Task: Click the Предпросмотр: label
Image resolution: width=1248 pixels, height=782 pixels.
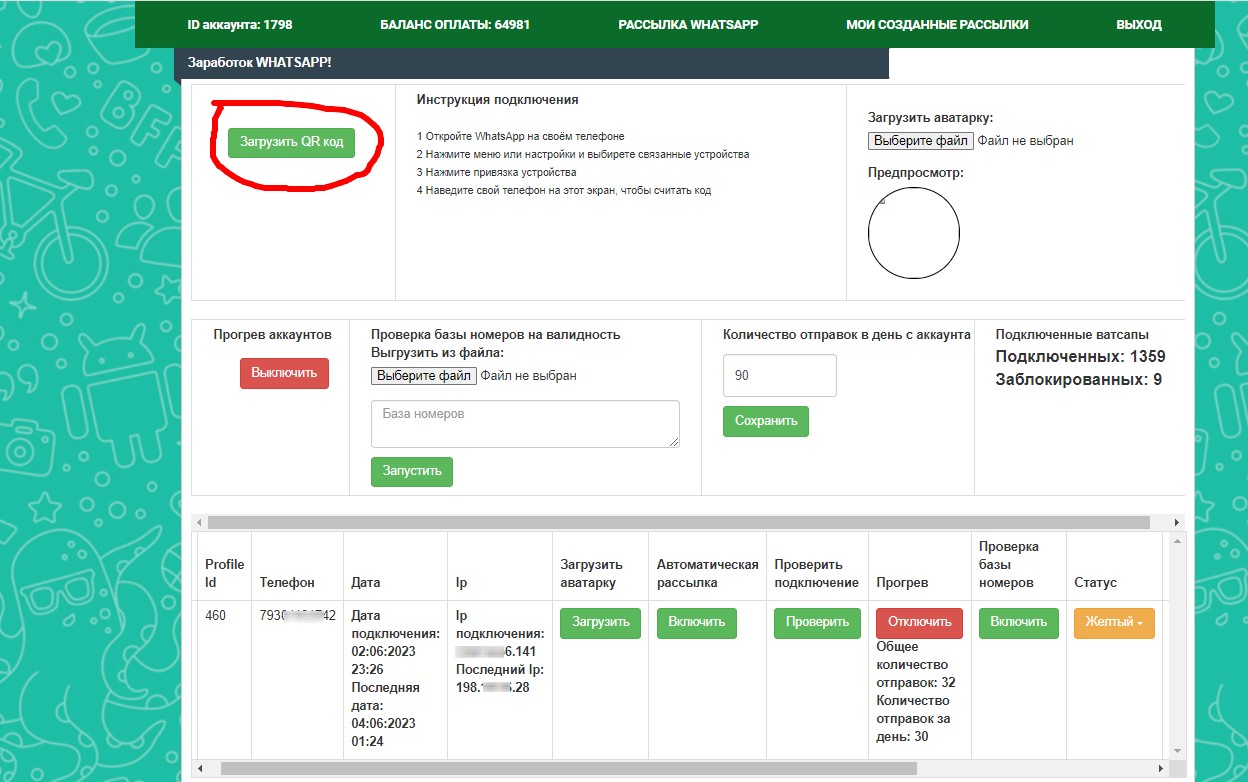Action: tap(916, 173)
